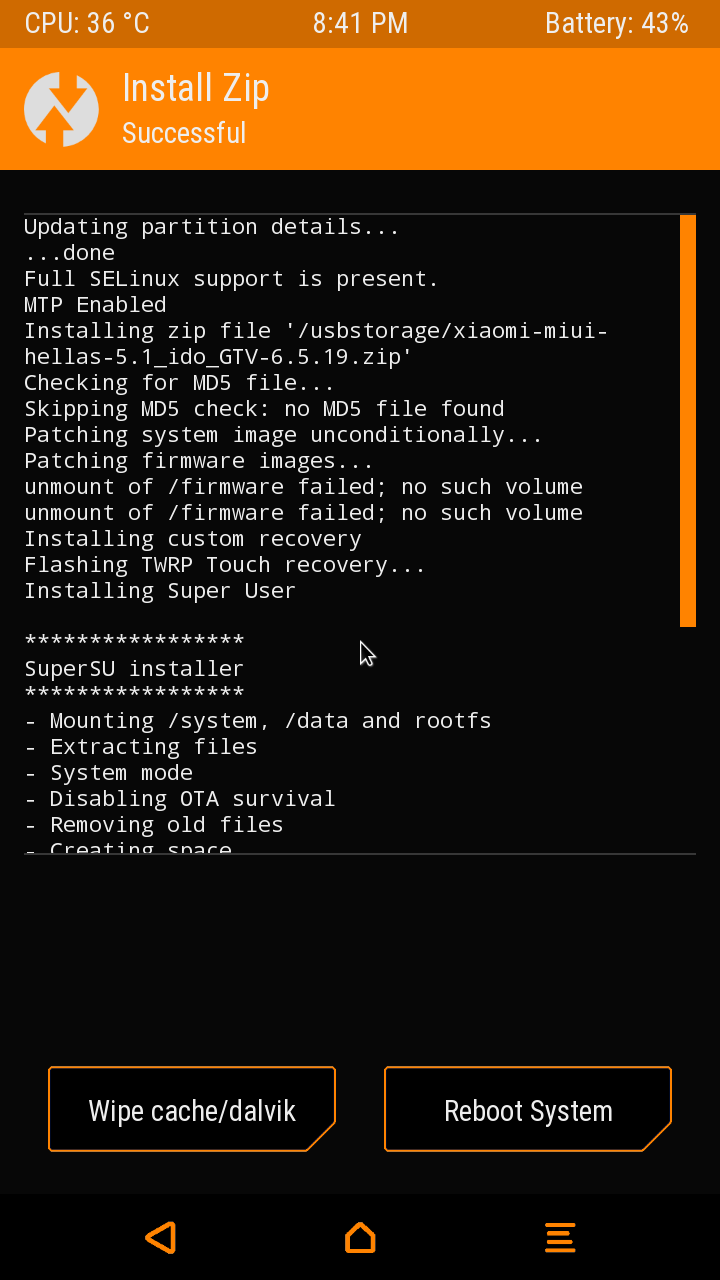Tap the TWRP logo icon
The image size is (720, 1280).
[x=61, y=110]
